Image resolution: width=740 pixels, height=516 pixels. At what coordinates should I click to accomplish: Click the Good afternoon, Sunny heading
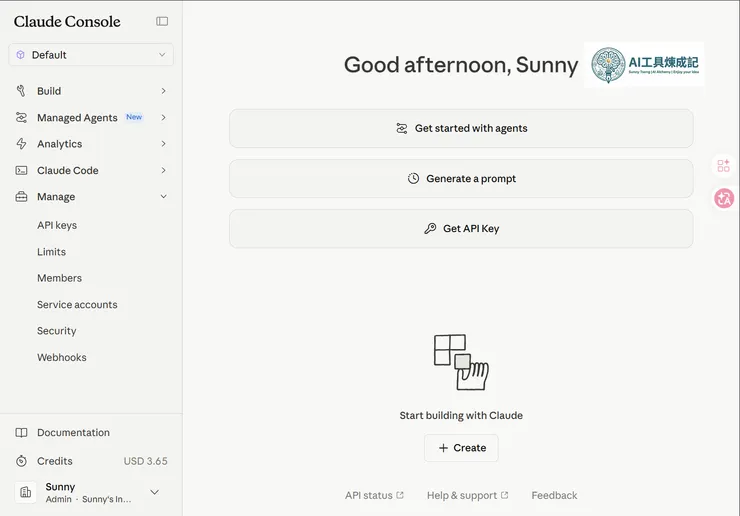pyautogui.click(x=461, y=65)
